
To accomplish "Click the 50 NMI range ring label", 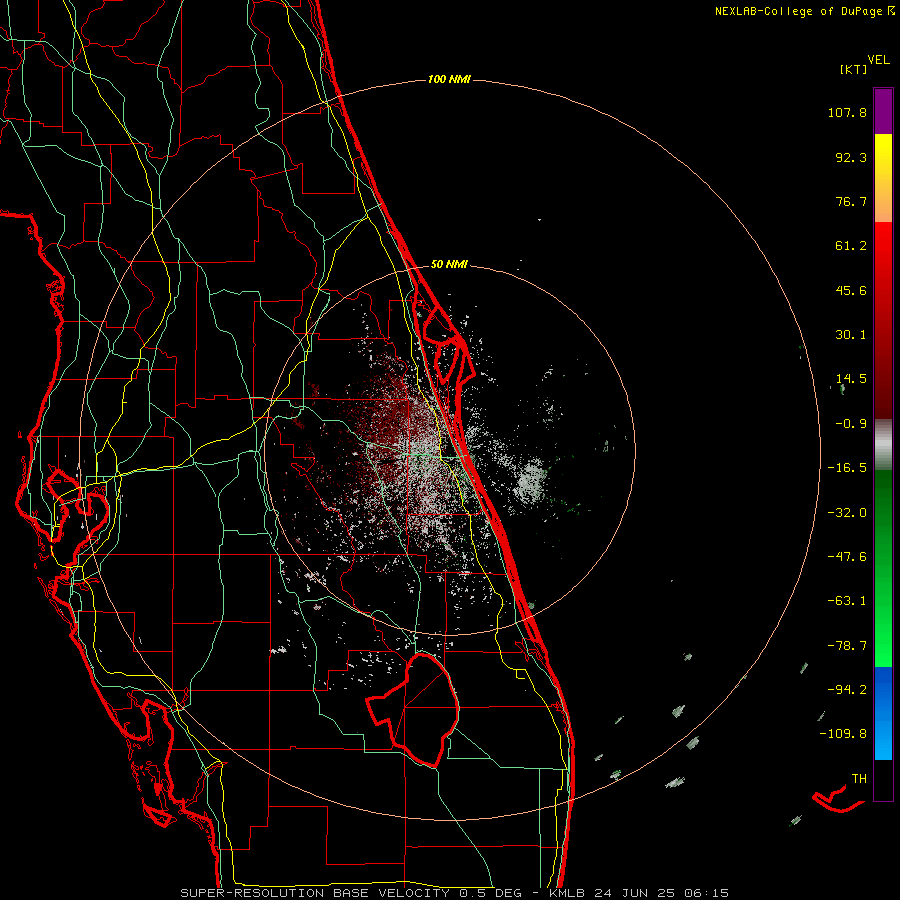I will pyautogui.click(x=449, y=265).
